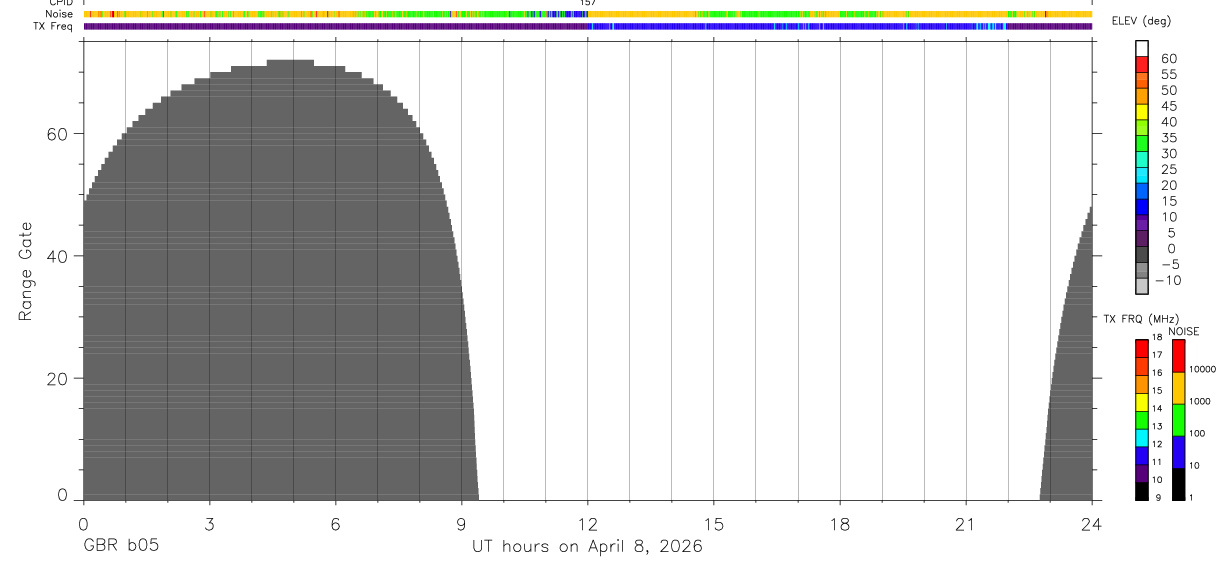Screen dimensions: 1228x567
Task: Select the cyan swatch in the ELEV legend
Action: (x=1142, y=174)
